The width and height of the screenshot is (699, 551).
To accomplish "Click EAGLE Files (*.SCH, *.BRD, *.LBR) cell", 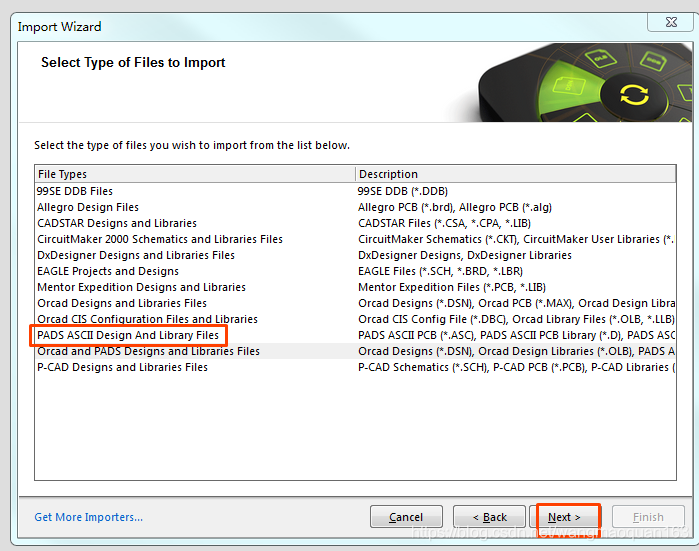I will 440,271.
